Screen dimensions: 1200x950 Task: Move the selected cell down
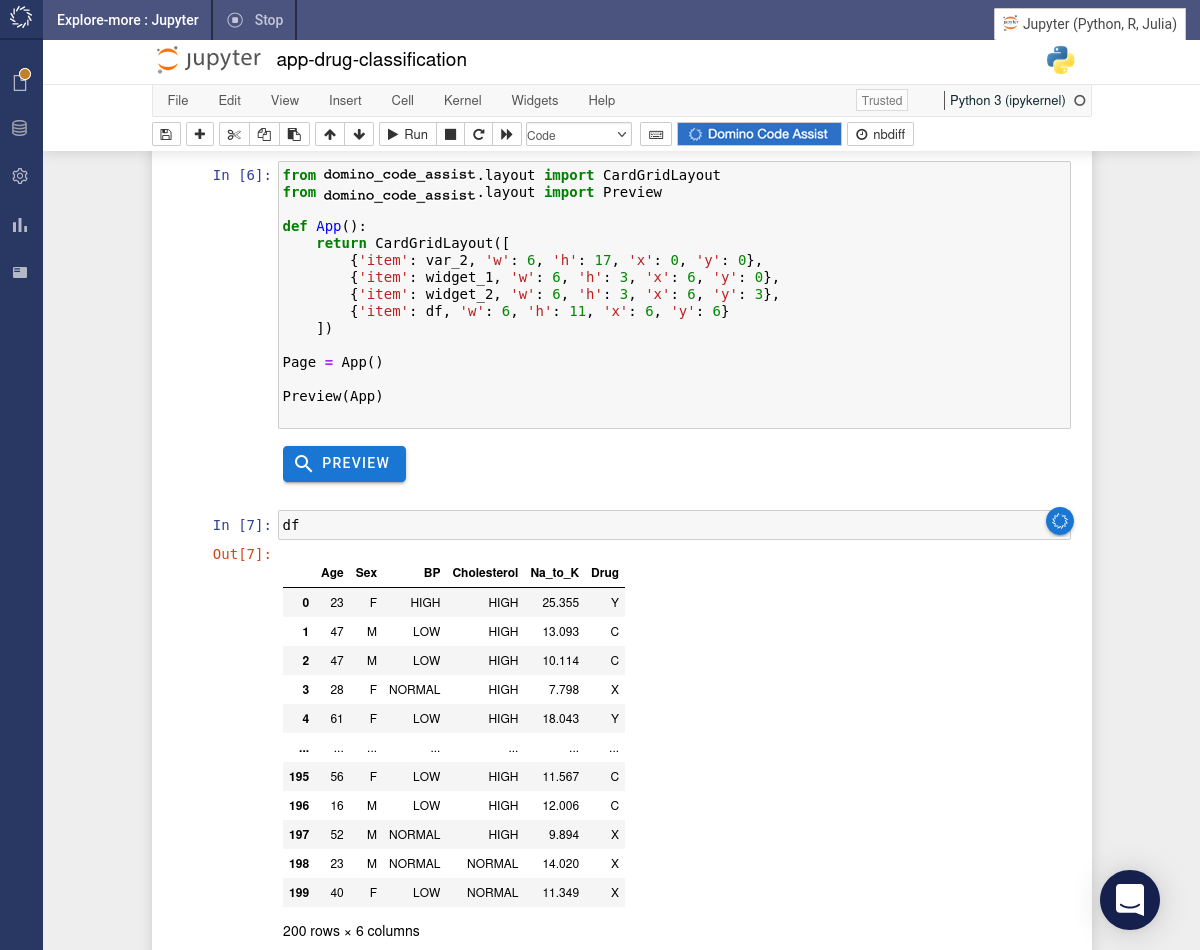(359, 134)
